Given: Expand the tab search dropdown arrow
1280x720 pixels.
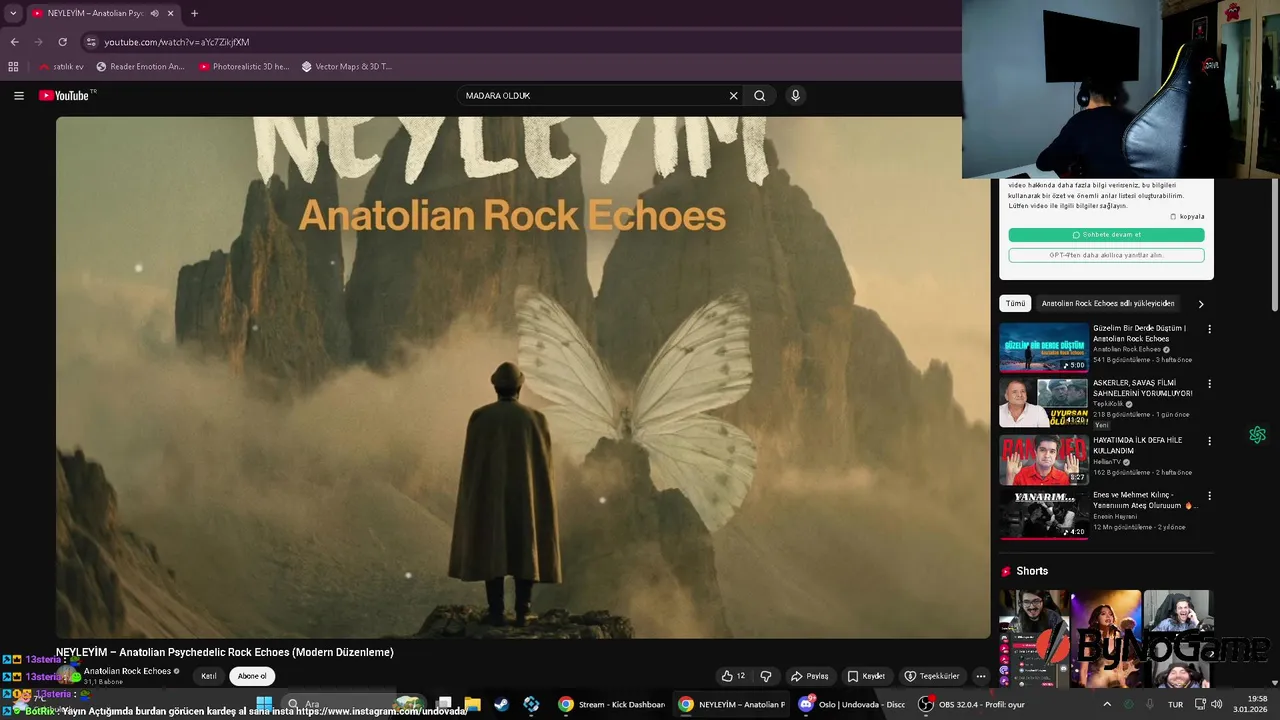Looking at the screenshot, I should (13, 13).
